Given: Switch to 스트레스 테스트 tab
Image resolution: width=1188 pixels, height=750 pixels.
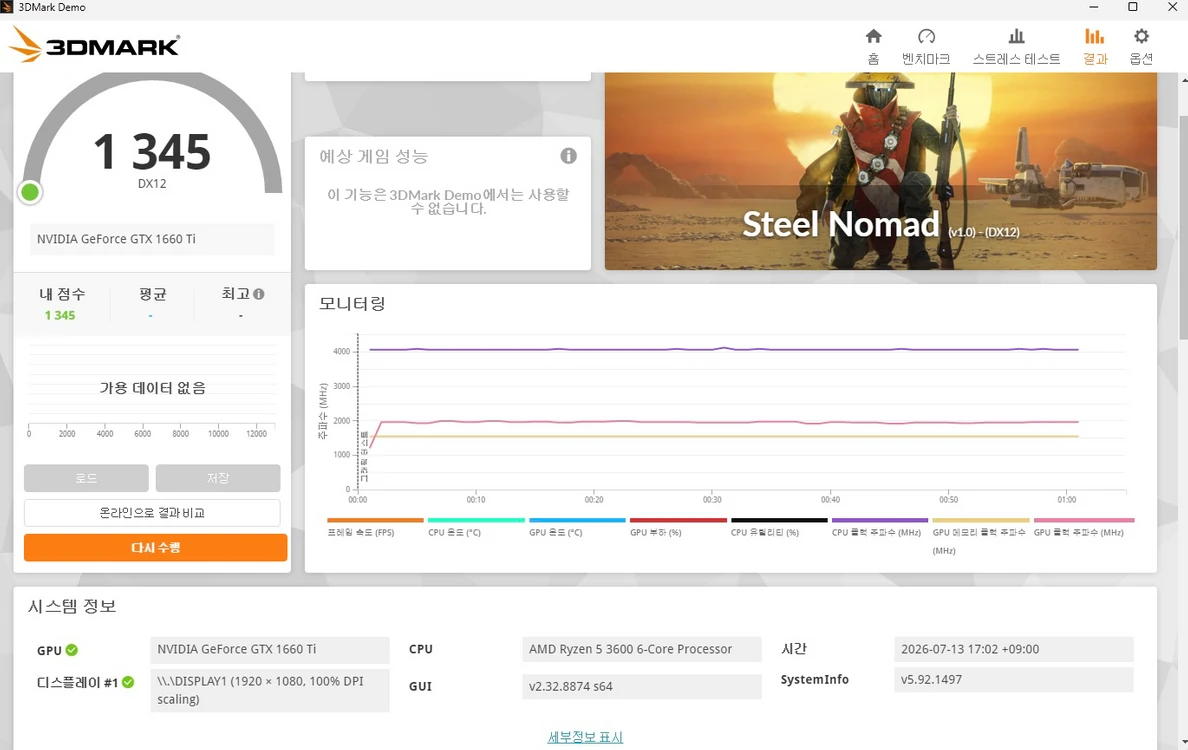Looking at the screenshot, I should pyautogui.click(x=1016, y=46).
